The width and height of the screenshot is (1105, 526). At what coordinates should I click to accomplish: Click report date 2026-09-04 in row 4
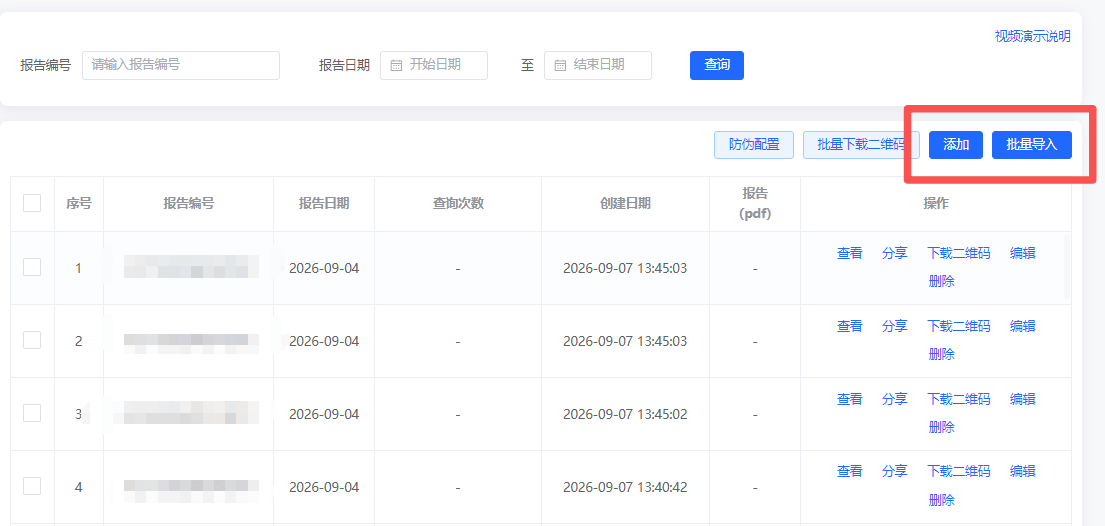[324, 487]
